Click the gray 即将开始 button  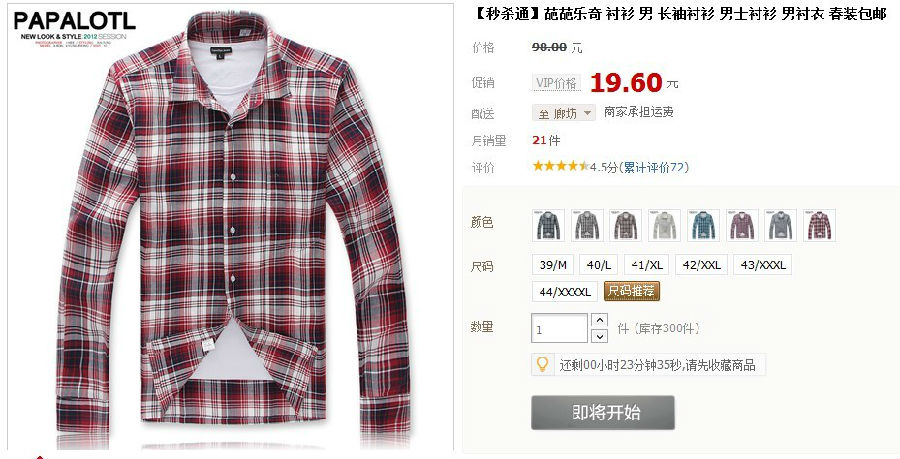(603, 412)
